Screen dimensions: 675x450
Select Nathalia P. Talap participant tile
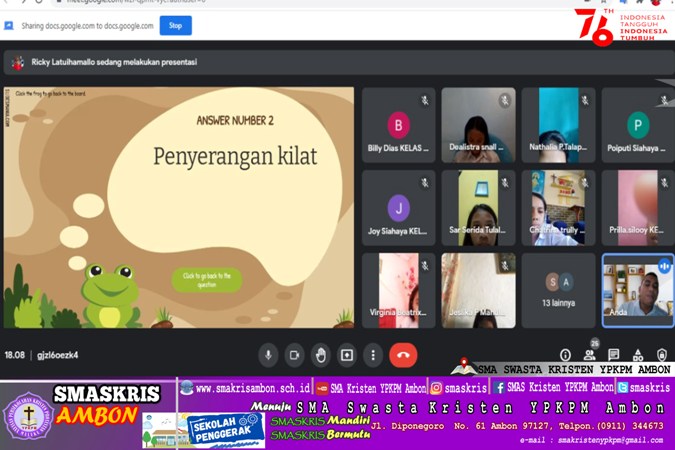point(558,125)
